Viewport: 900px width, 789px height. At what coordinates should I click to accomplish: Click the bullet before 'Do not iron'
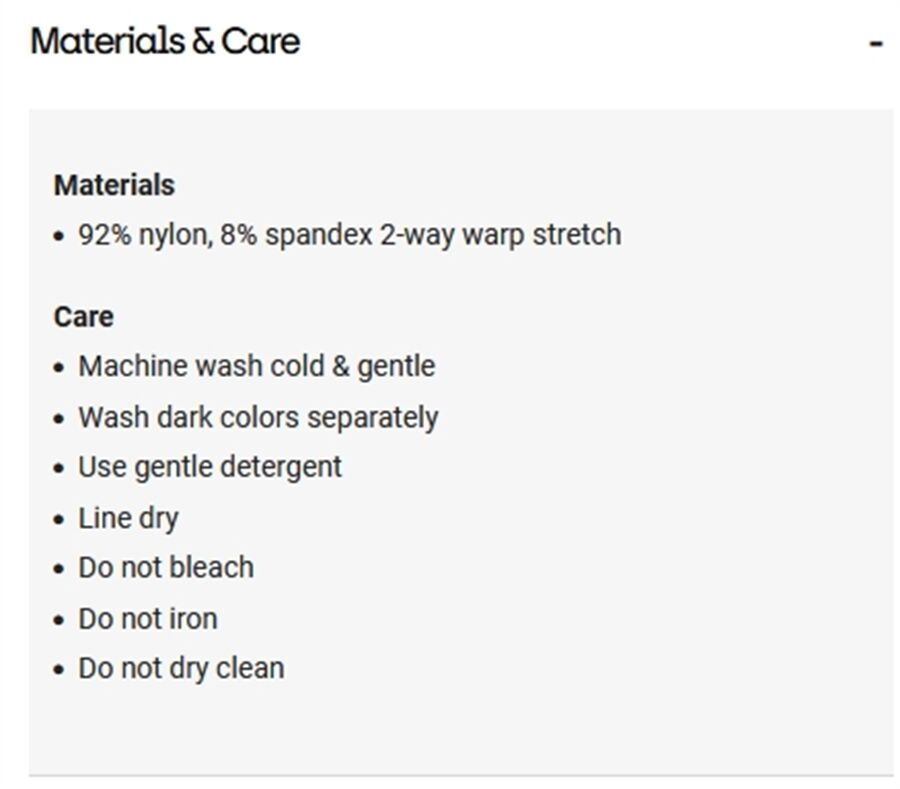(x=59, y=620)
